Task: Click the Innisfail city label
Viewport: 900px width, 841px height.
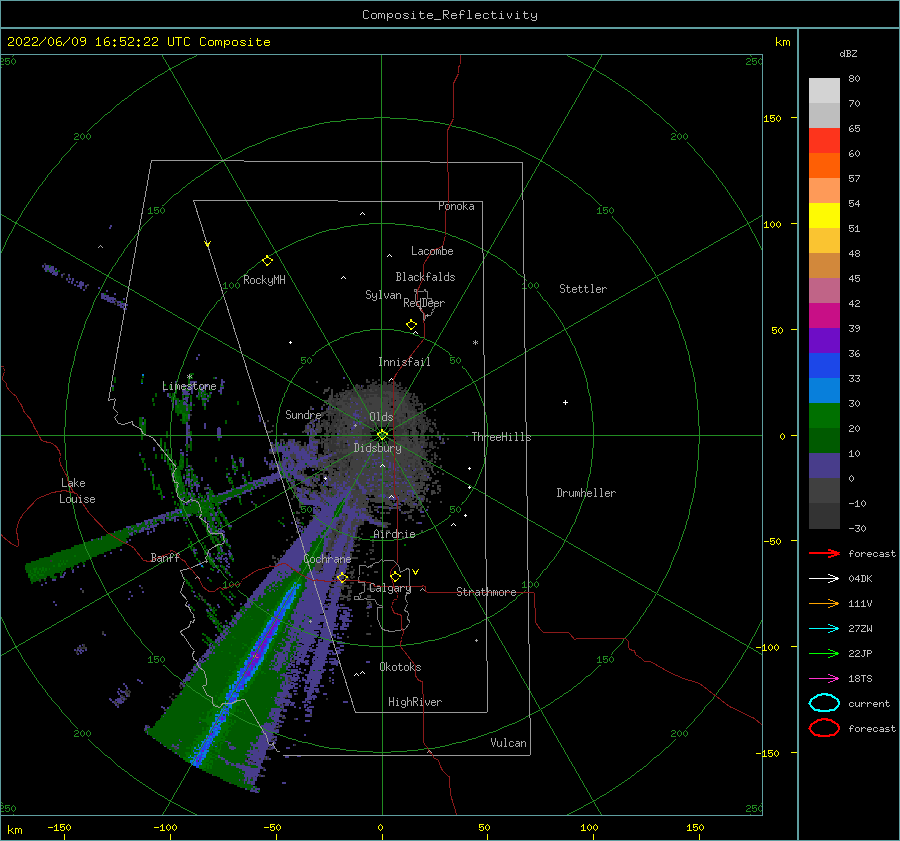Action: [404, 362]
